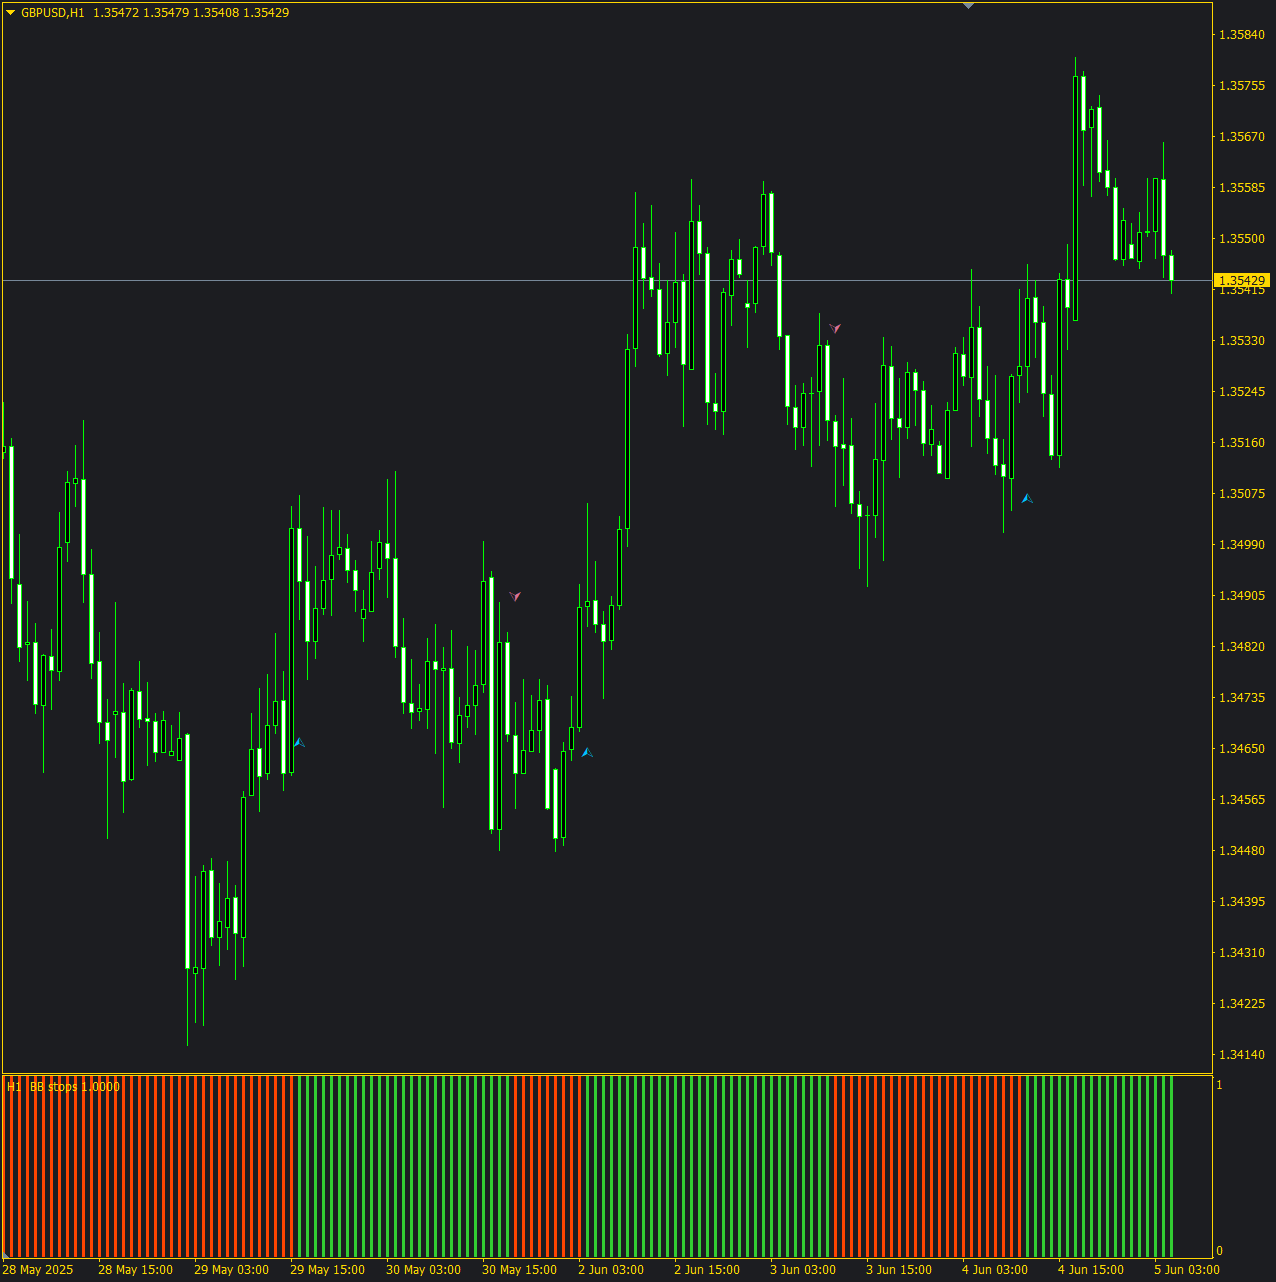Click price axis label 1.35755
The width and height of the screenshot is (1276, 1282).
click(1241, 86)
